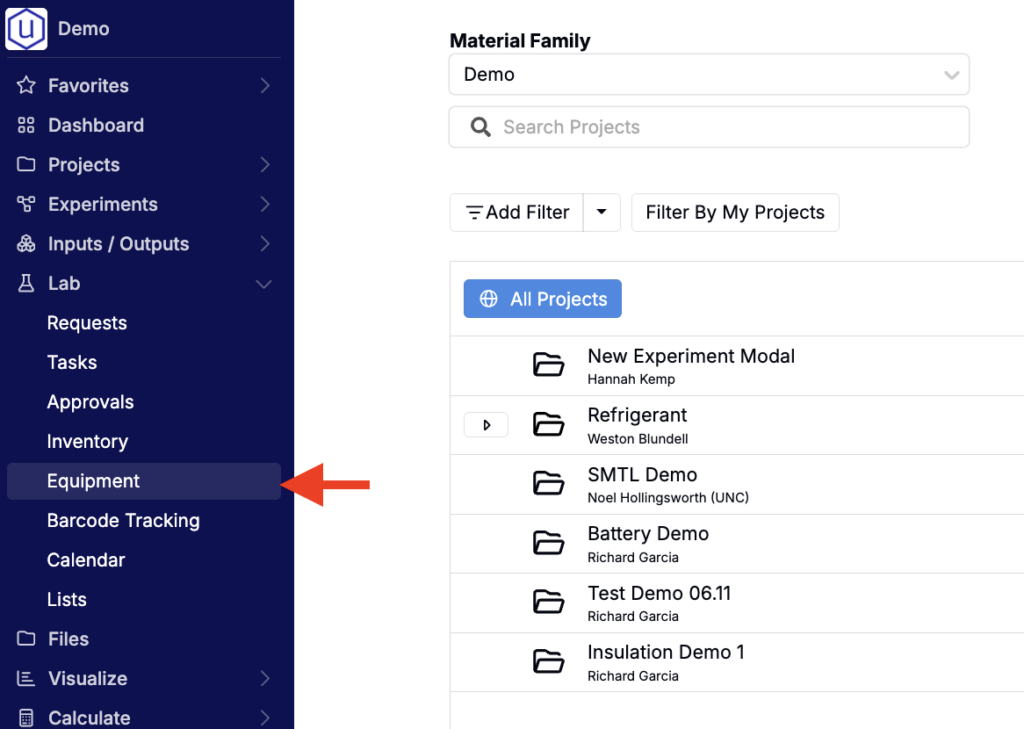This screenshot has width=1024, height=729.
Task: Click the Visualize chart icon
Action: [x=26, y=678]
